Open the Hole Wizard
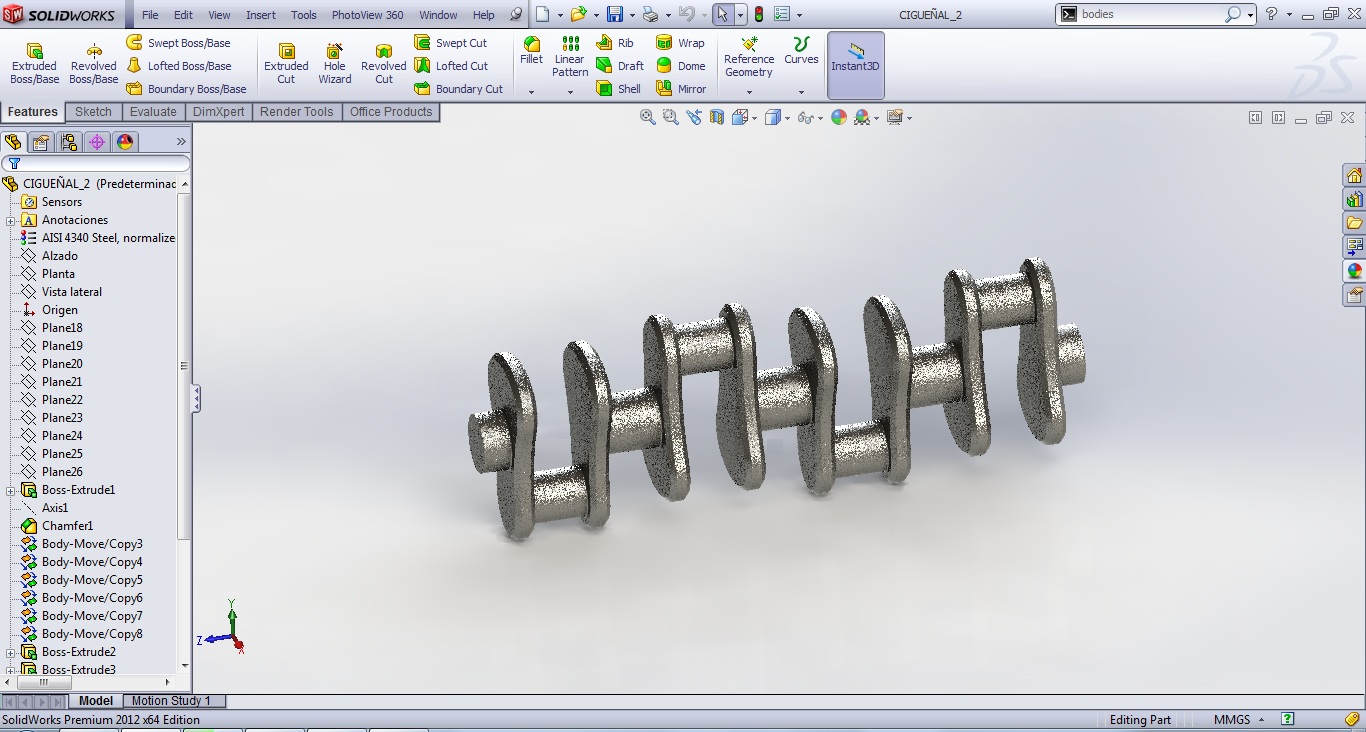 pos(335,64)
